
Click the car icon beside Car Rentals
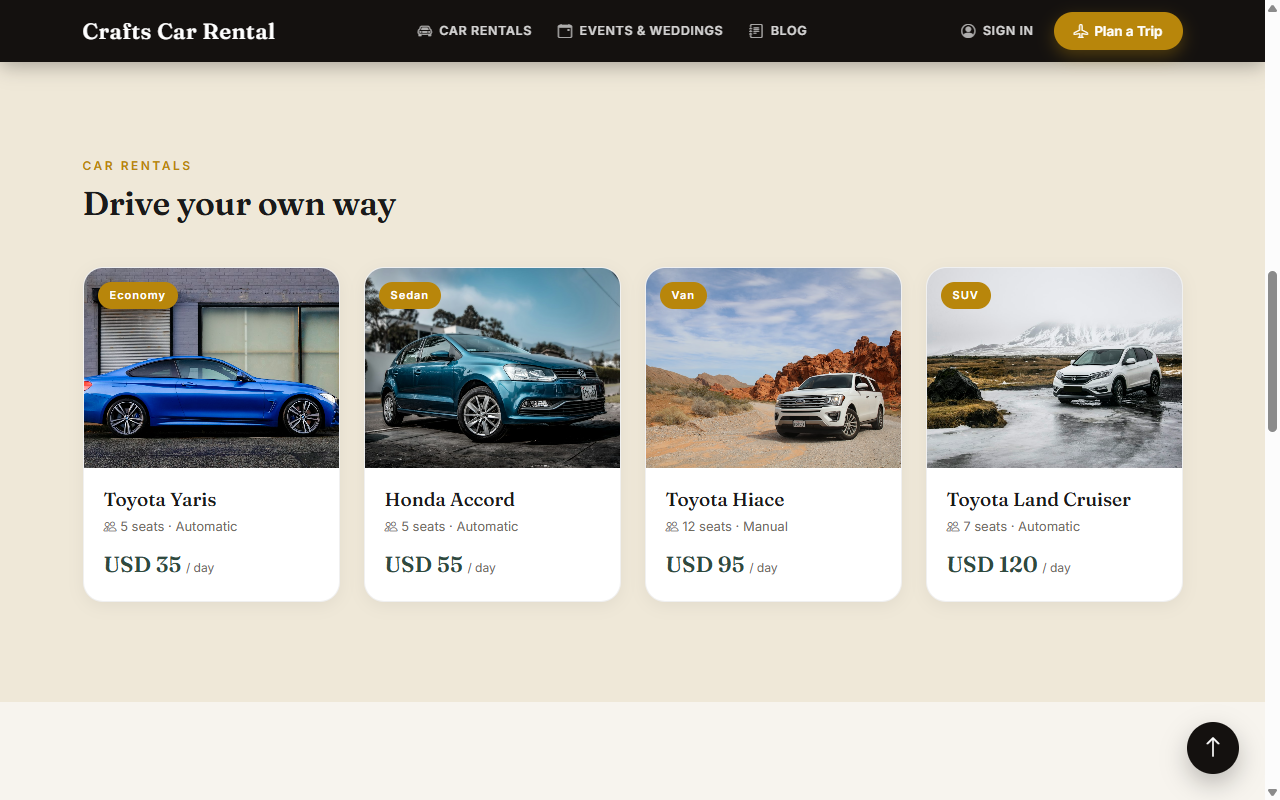(x=425, y=31)
